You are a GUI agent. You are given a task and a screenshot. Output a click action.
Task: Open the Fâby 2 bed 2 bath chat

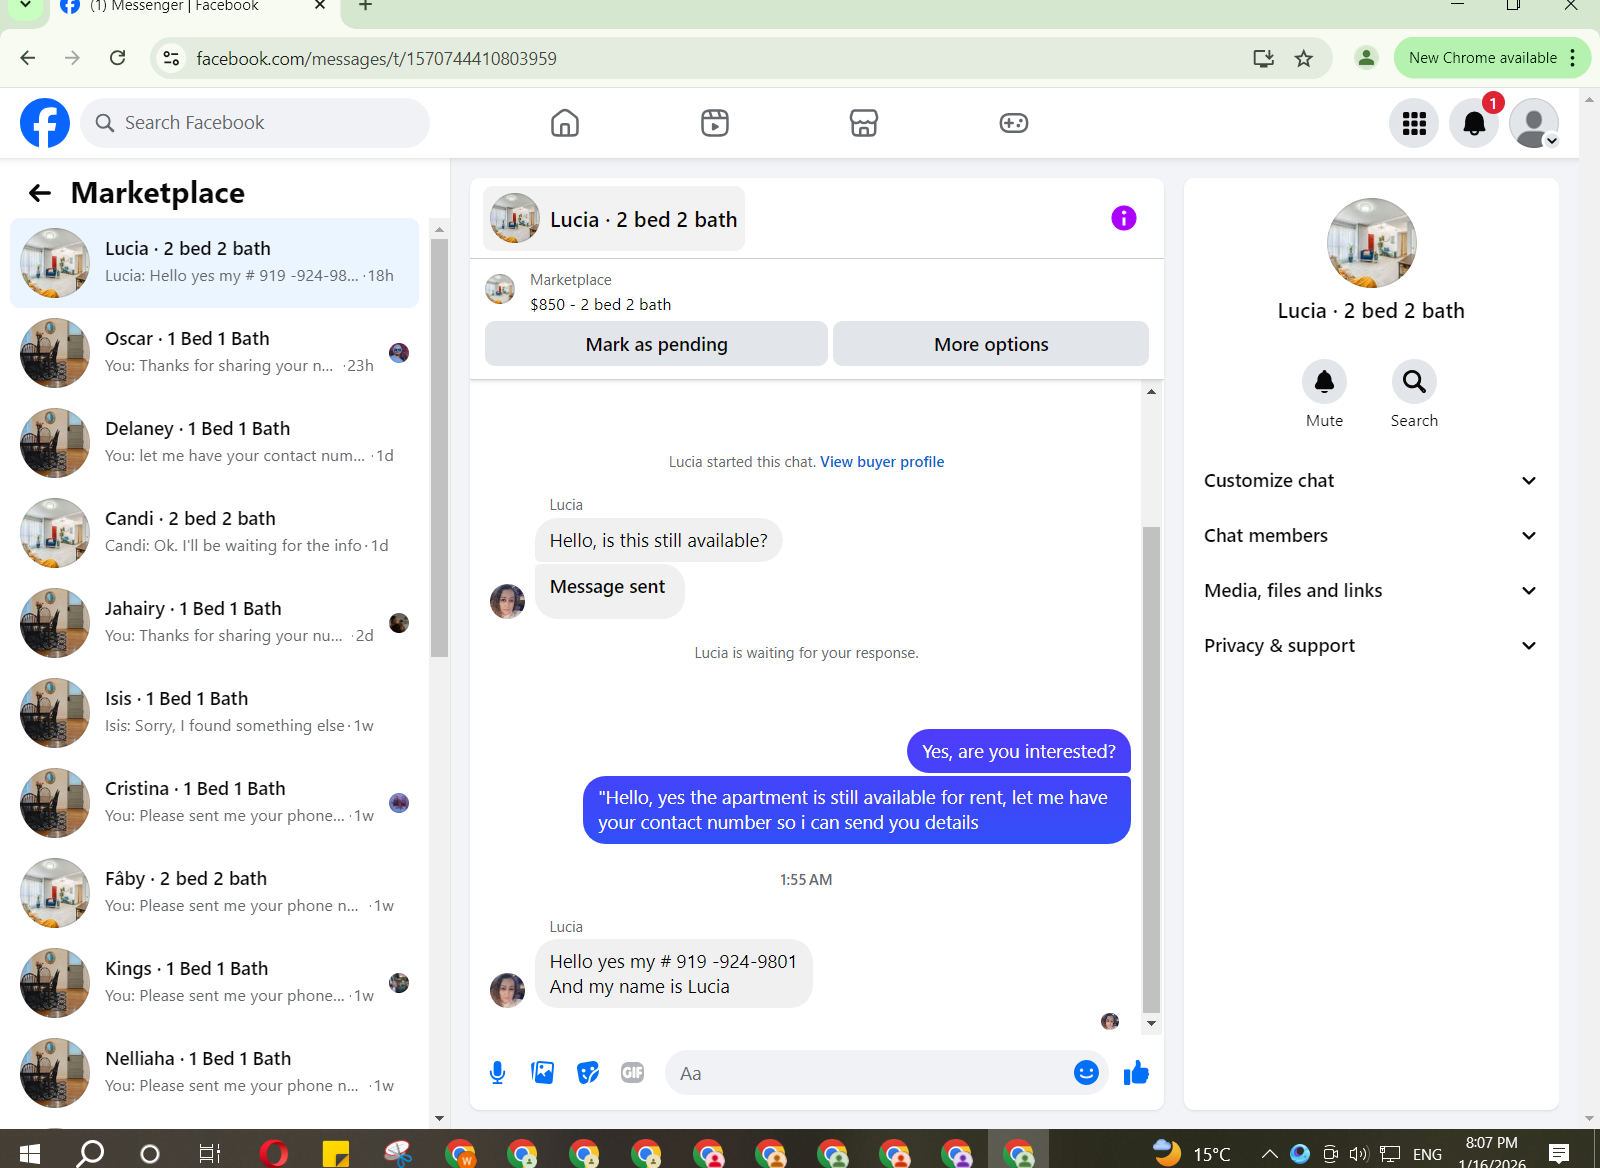click(x=215, y=893)
